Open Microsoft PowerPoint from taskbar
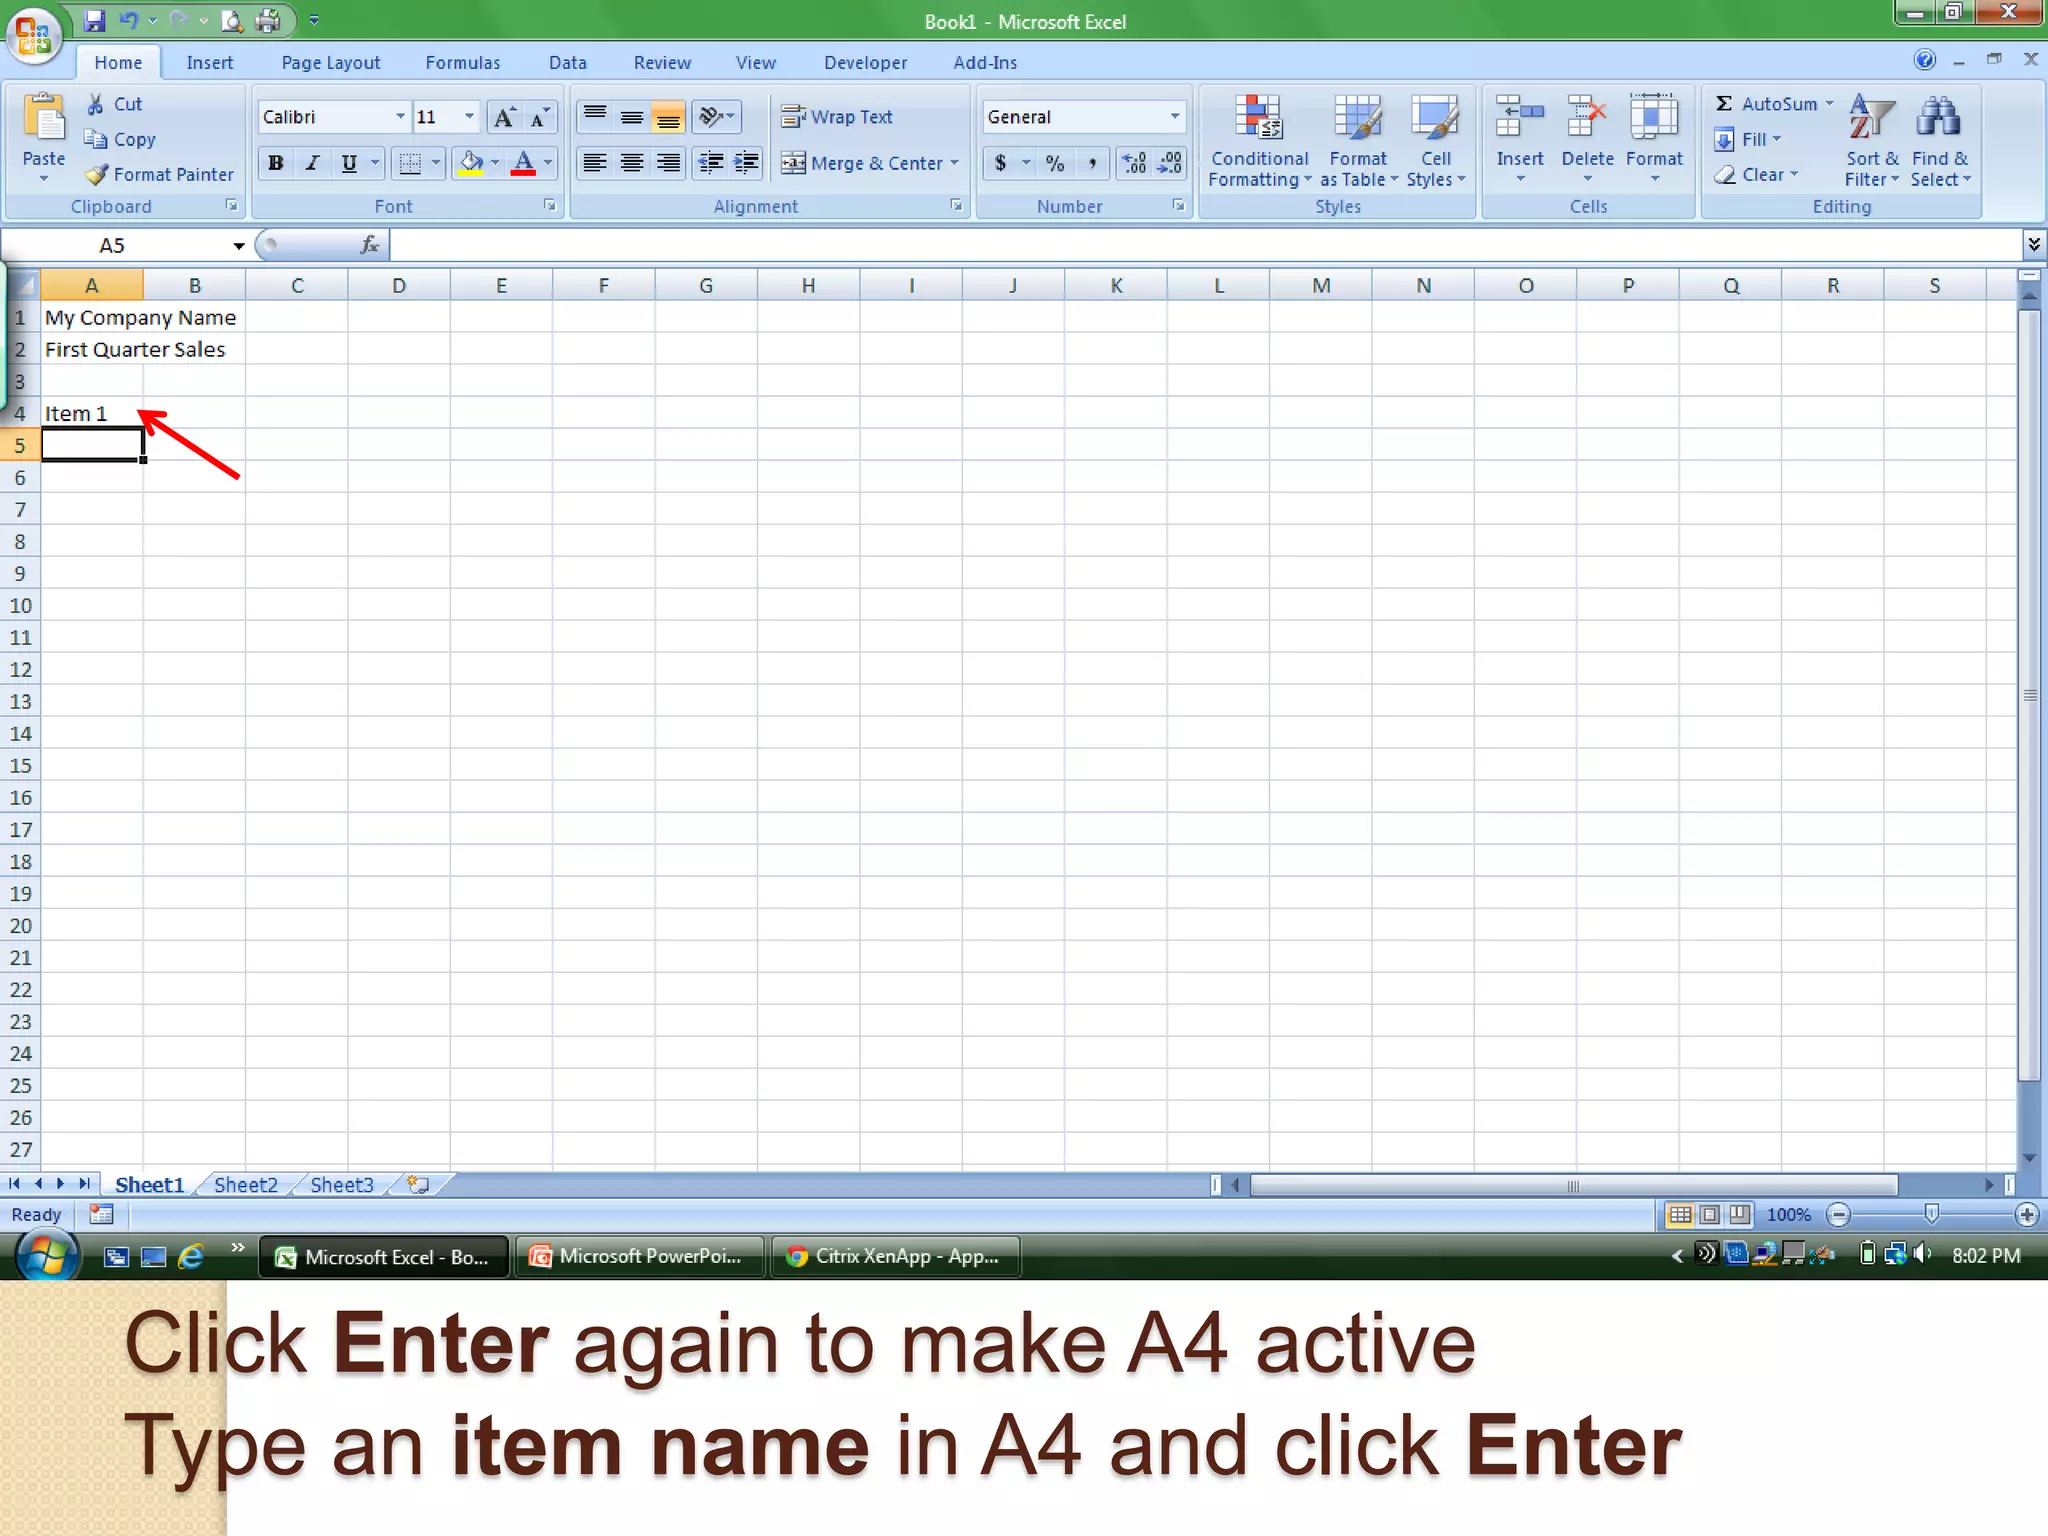 [x=640, y=1256]
